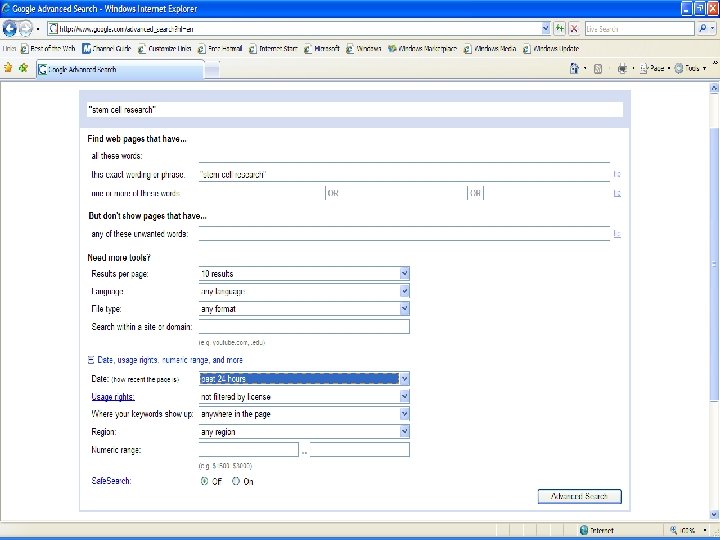
Task: Click the Search within a site field
Action: tap(304, 326)
